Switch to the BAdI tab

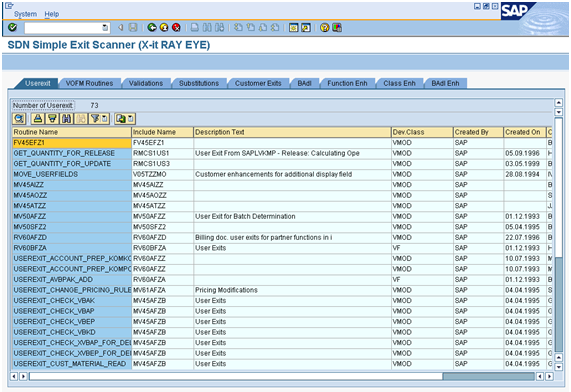pos(304,83)
